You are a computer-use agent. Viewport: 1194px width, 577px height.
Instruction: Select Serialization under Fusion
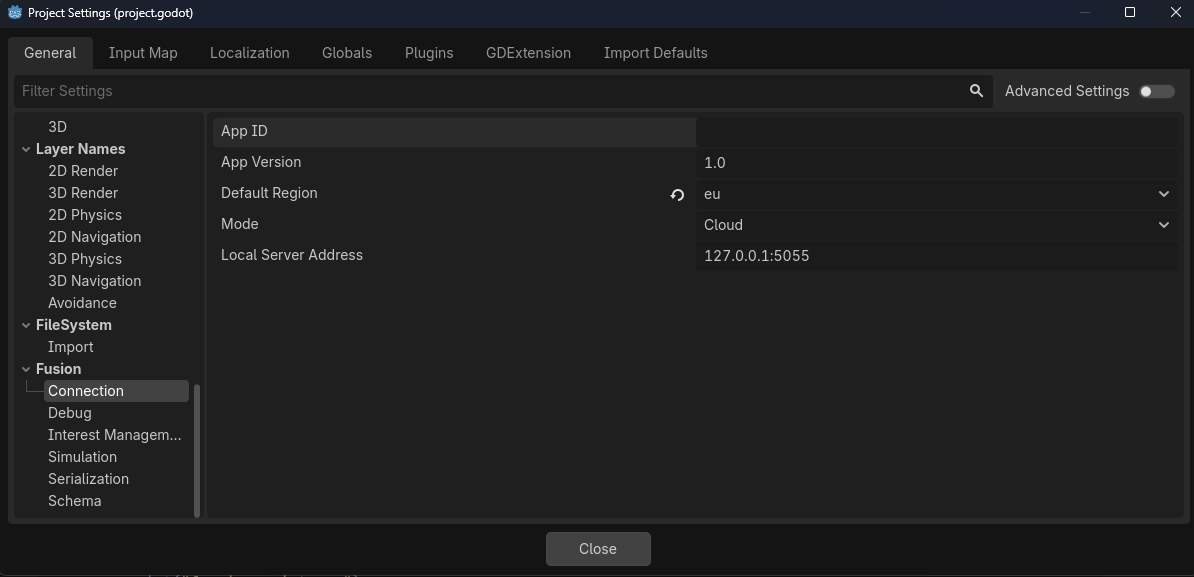click(x=88, y=480)
